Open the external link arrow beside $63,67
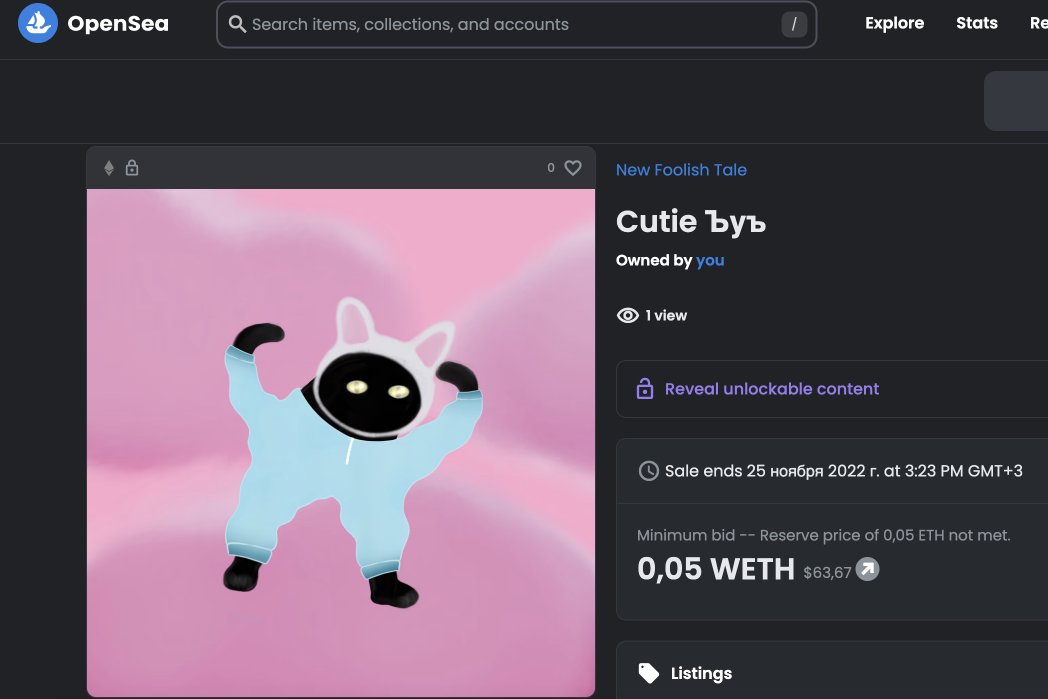 866,570
